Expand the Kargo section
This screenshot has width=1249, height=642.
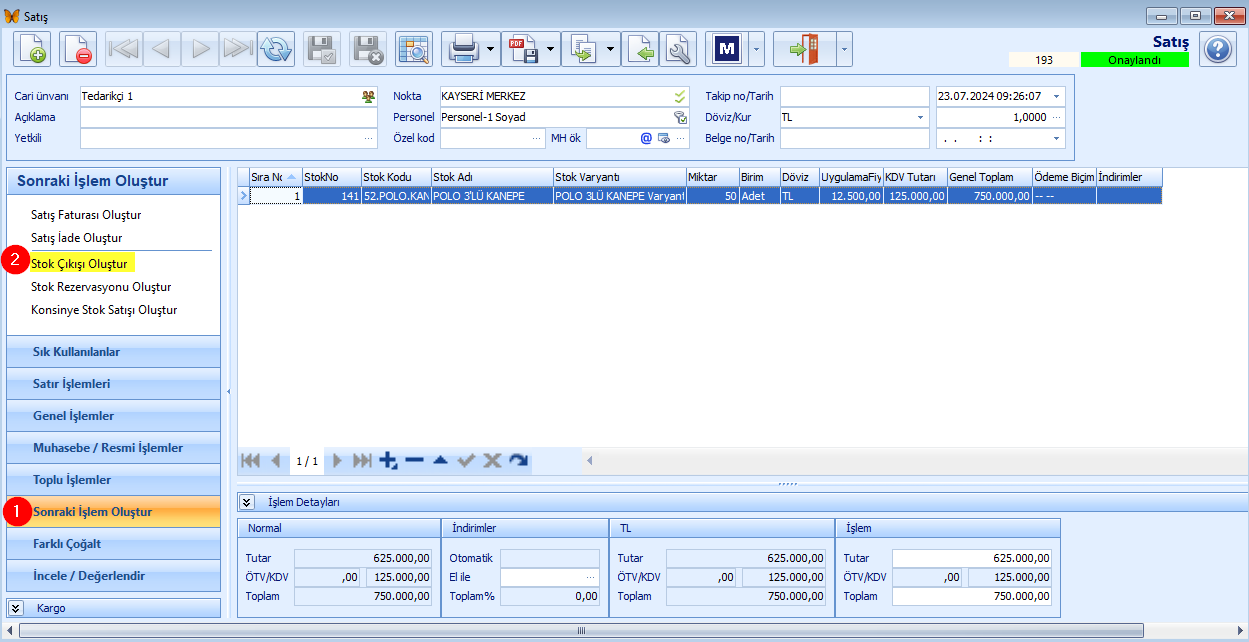click(17, 608)
